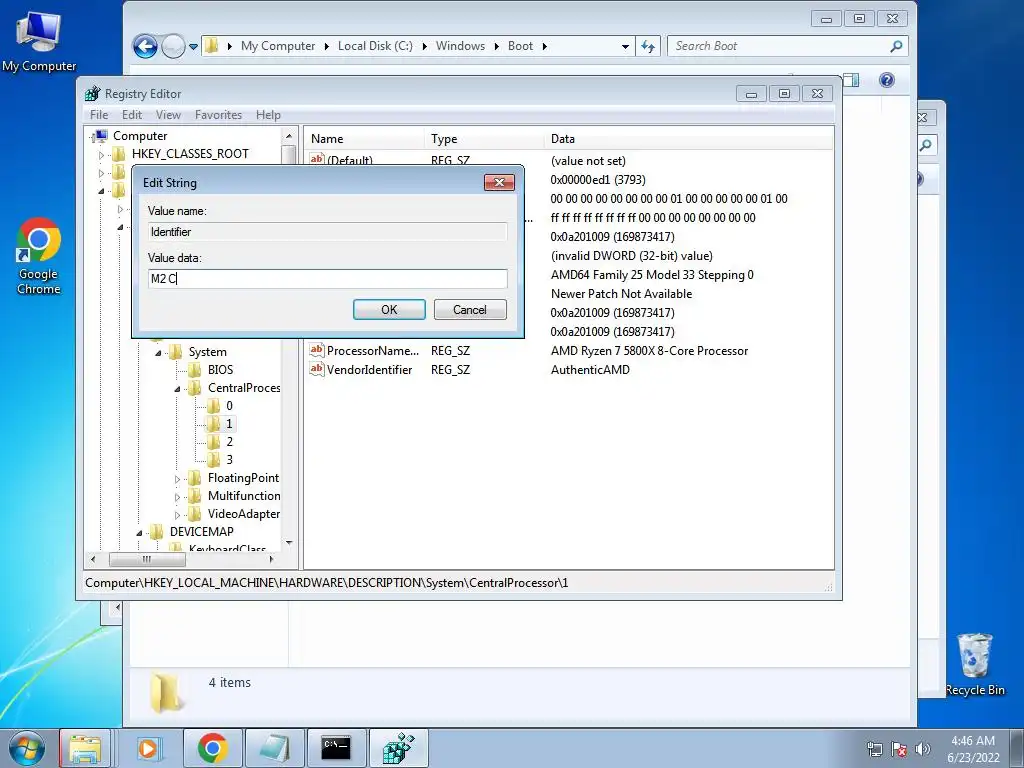This screenshot has width=1024, height=768.
Task: Click tree pane horizontal scrollbar thumb
Action: (148, 560)
